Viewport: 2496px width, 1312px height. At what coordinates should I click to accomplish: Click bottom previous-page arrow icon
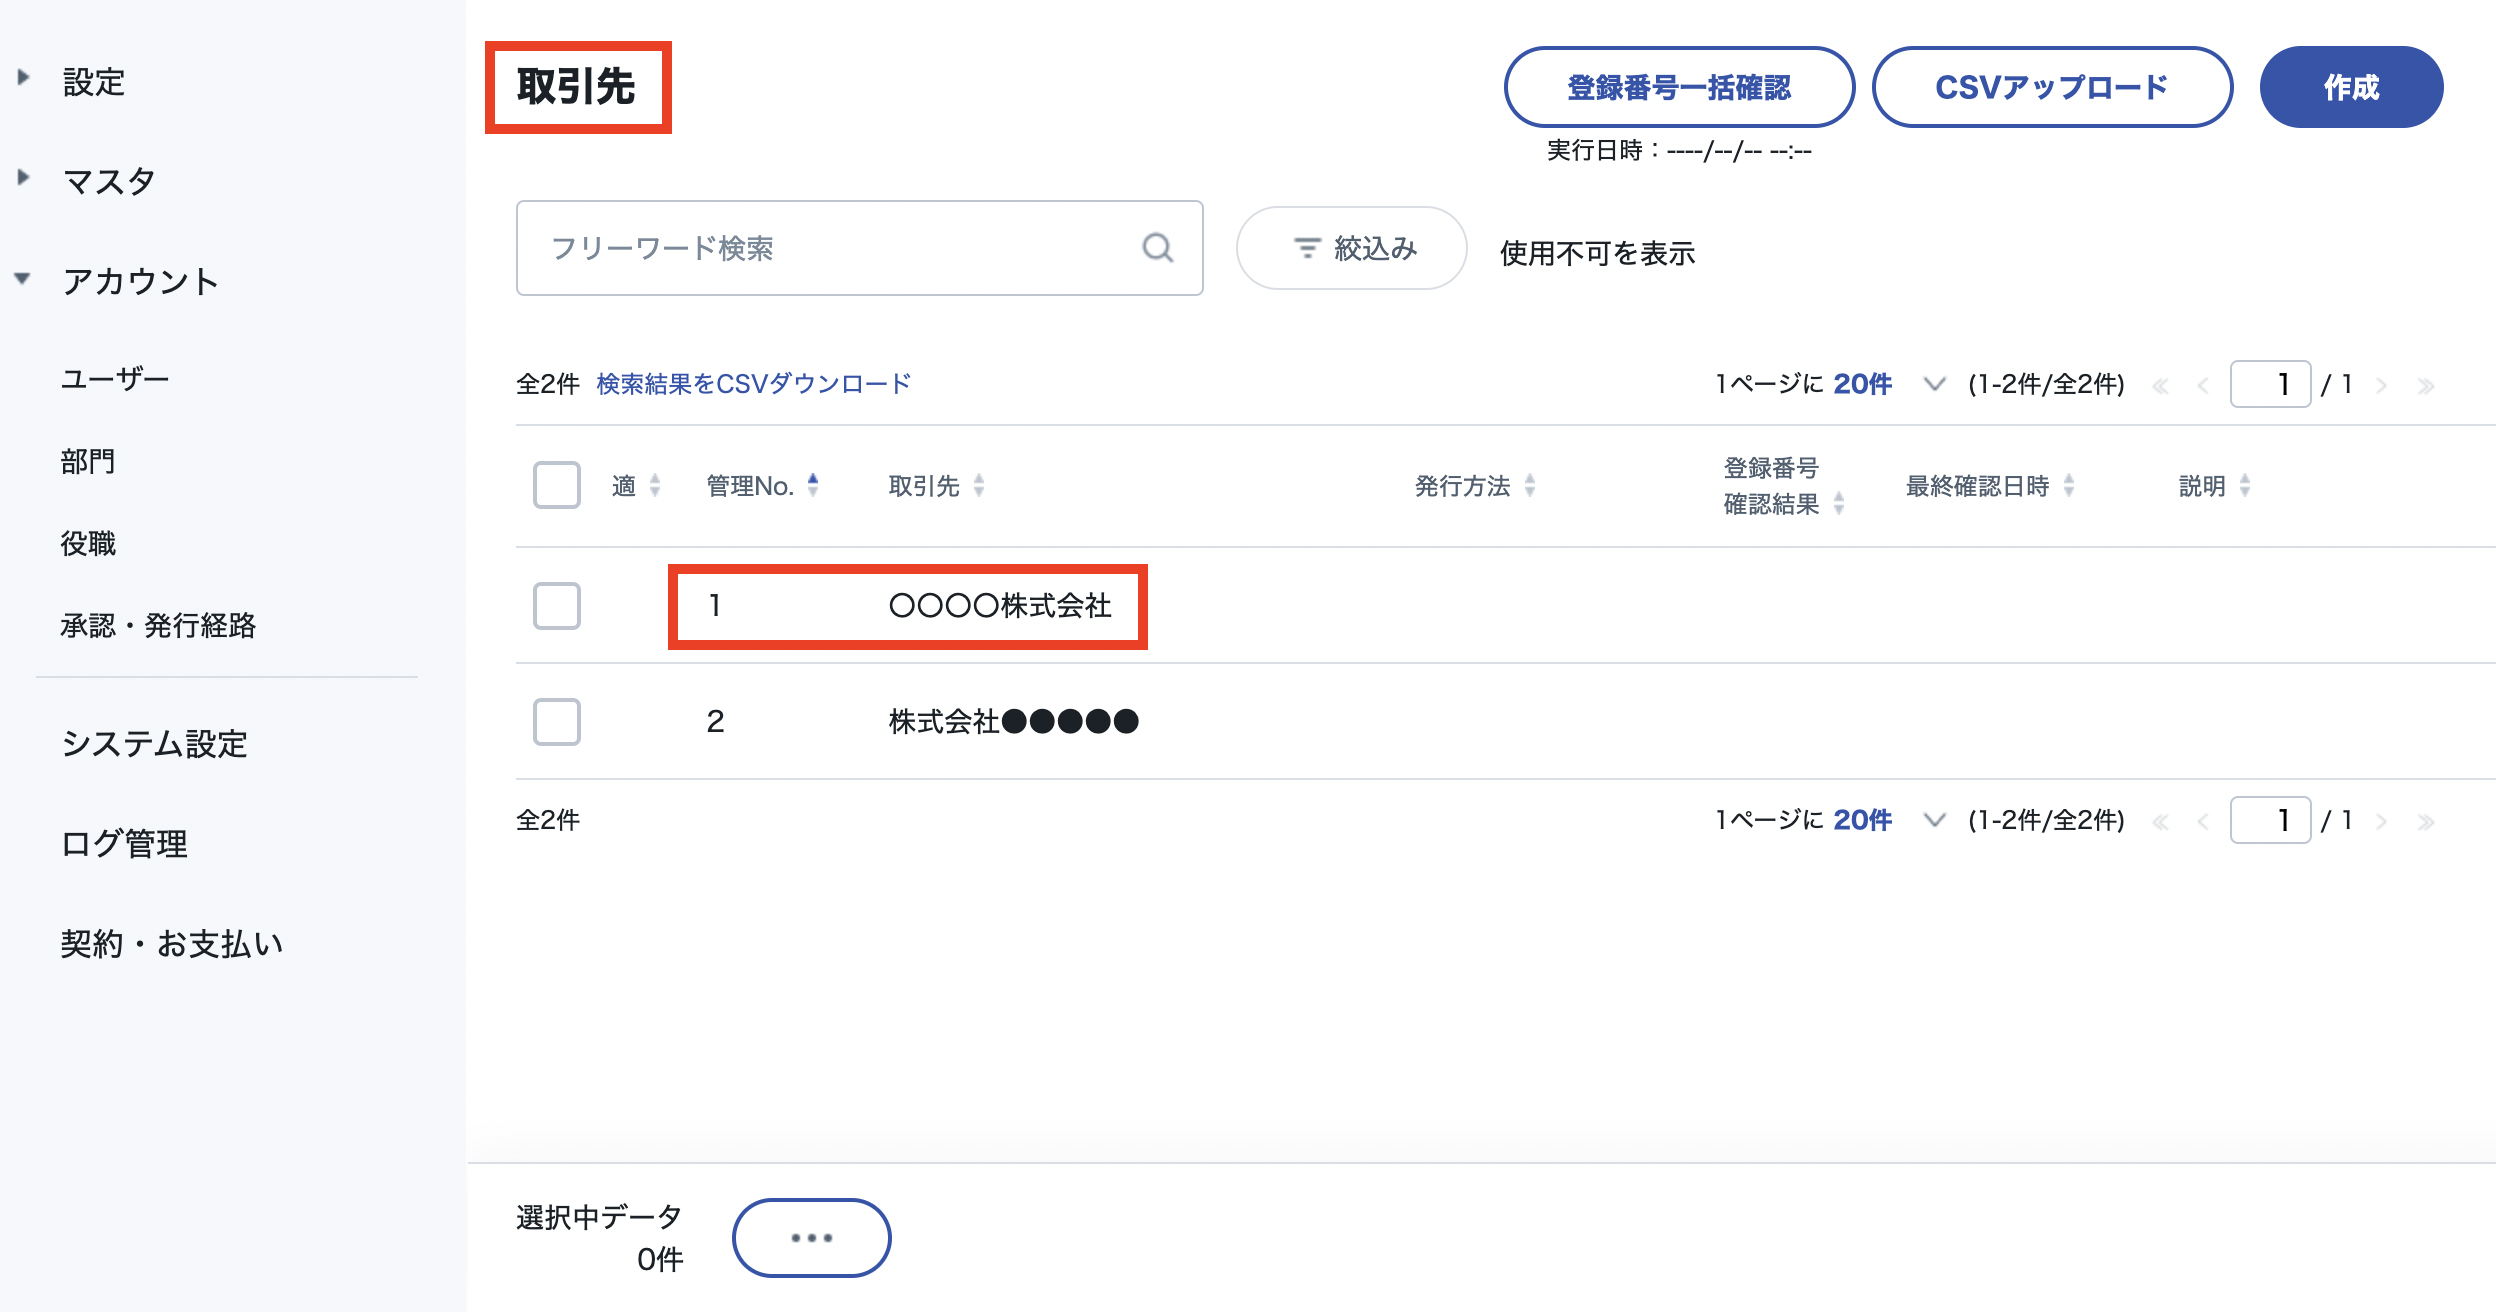(x=2203, y=822)
